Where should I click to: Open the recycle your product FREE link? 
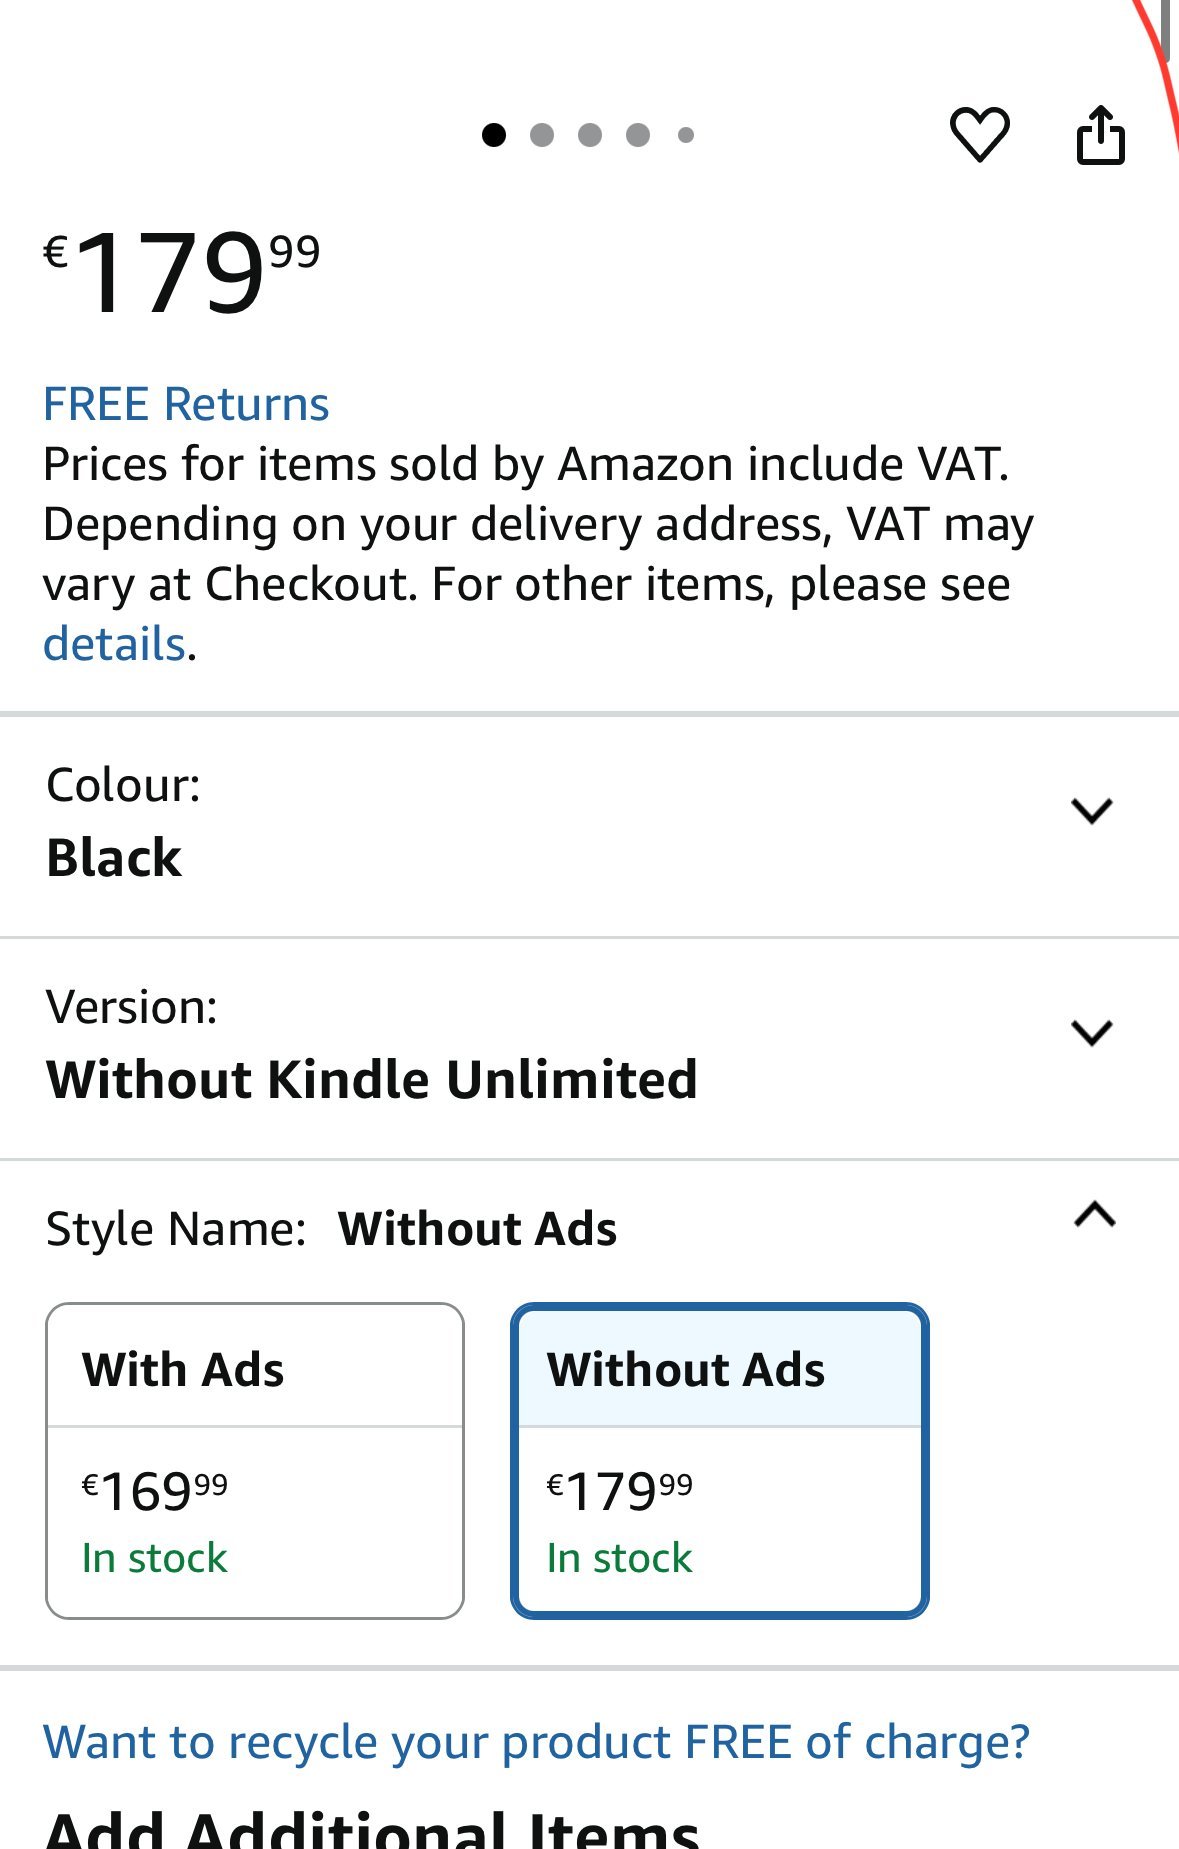[536, 1742]
